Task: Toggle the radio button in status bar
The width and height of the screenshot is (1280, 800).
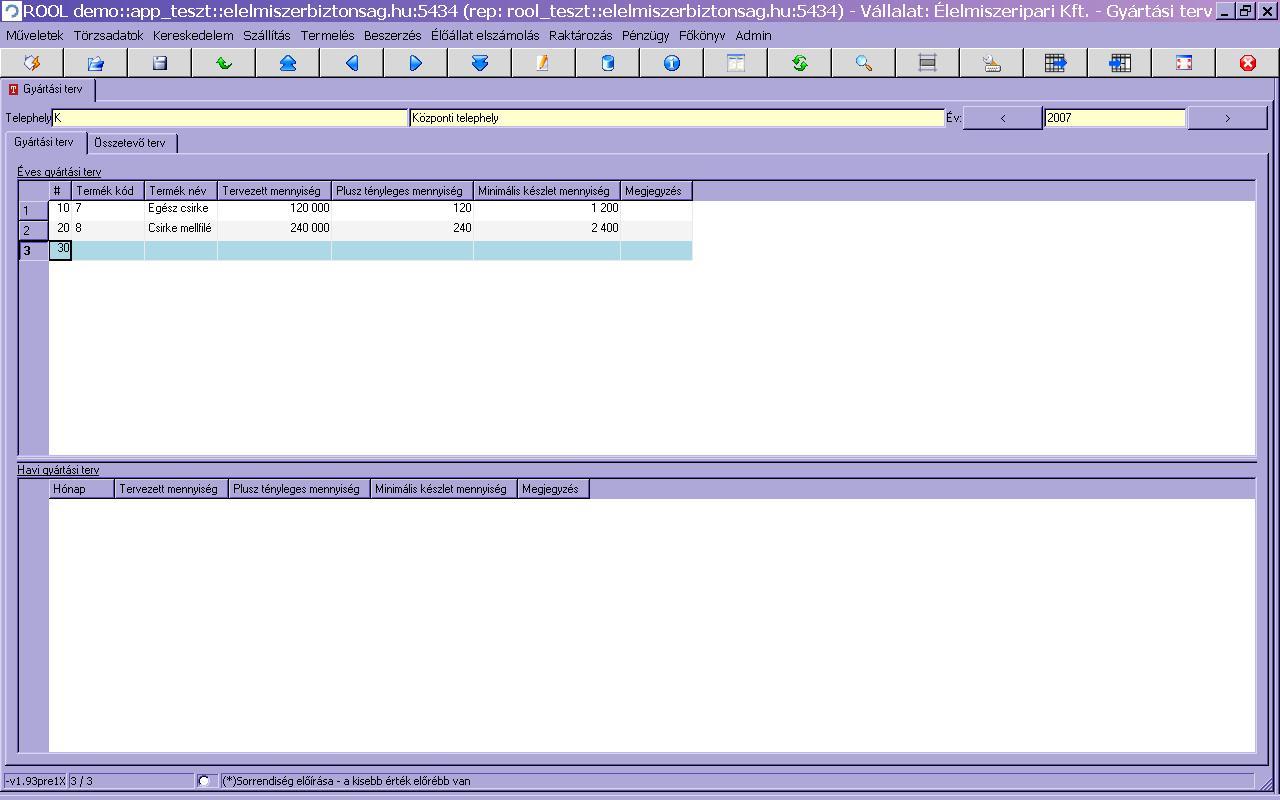Action: [204, 781]
